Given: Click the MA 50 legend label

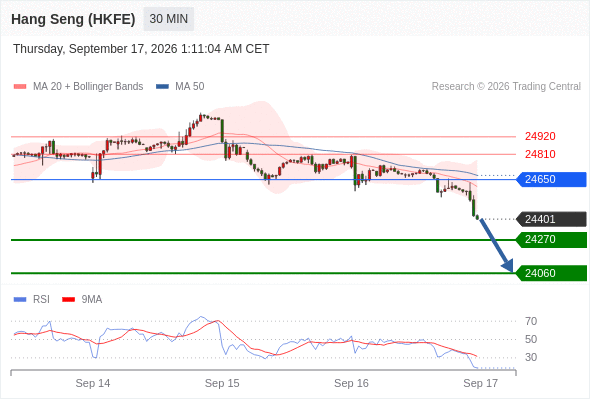Looking at the screenshot, I should (190, 87).
